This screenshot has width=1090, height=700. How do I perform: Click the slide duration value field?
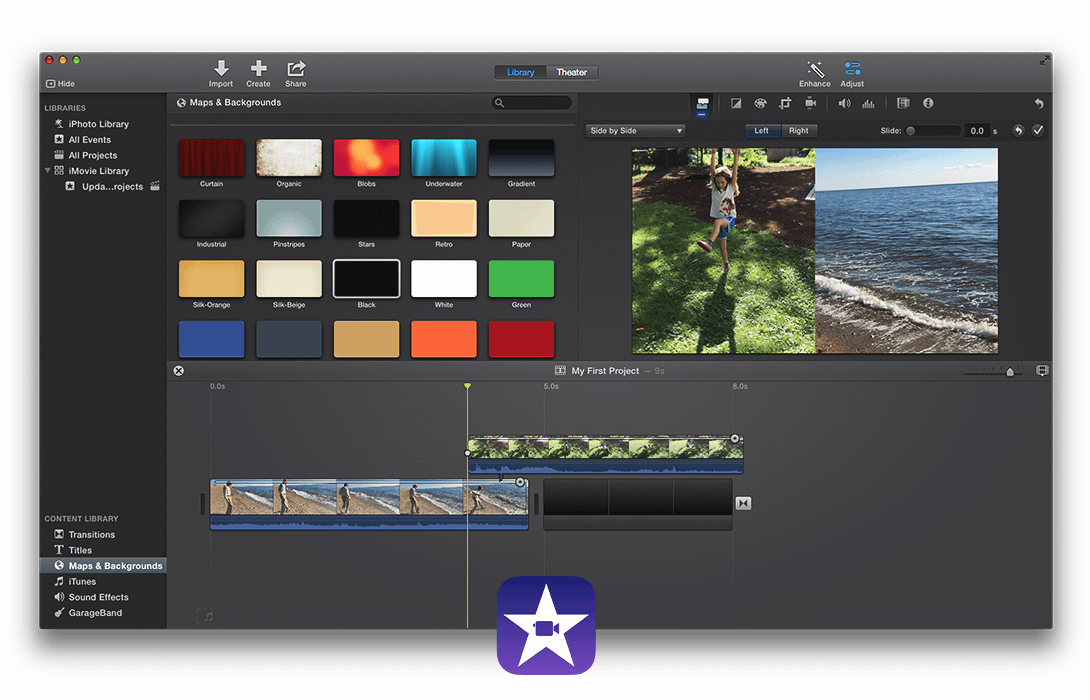[x=977, y=131]
